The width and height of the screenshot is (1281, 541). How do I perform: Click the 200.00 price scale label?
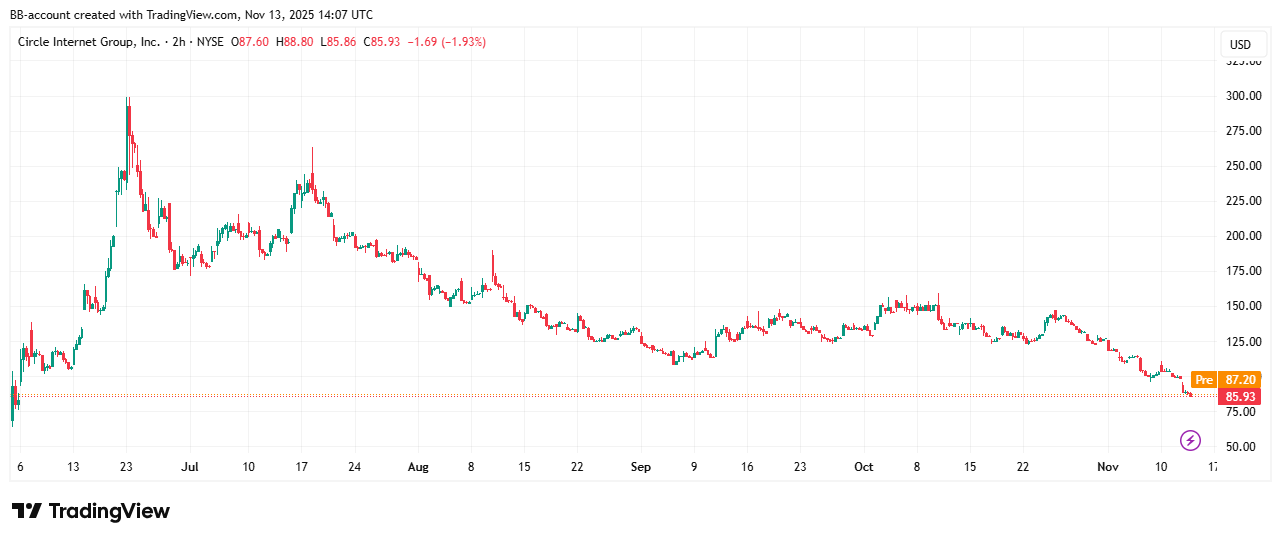1240,236
